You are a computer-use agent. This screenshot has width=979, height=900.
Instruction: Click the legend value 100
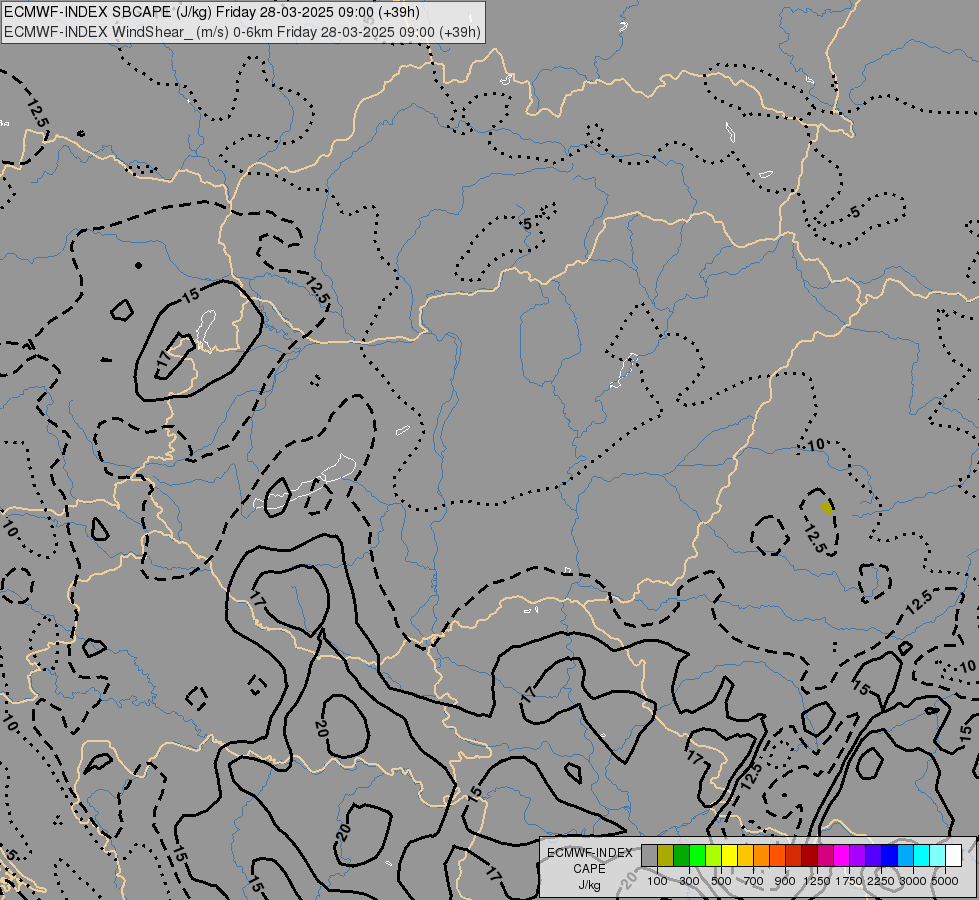[x=657, y=881]
